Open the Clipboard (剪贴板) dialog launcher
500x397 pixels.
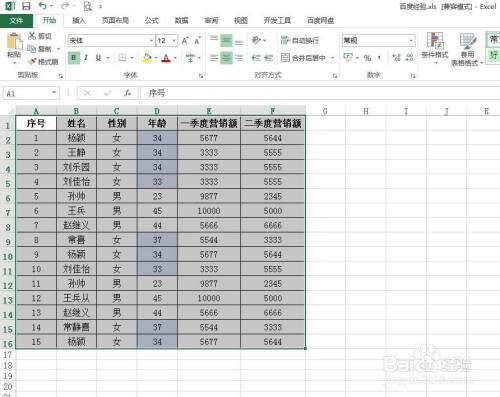tap(60, 76)
